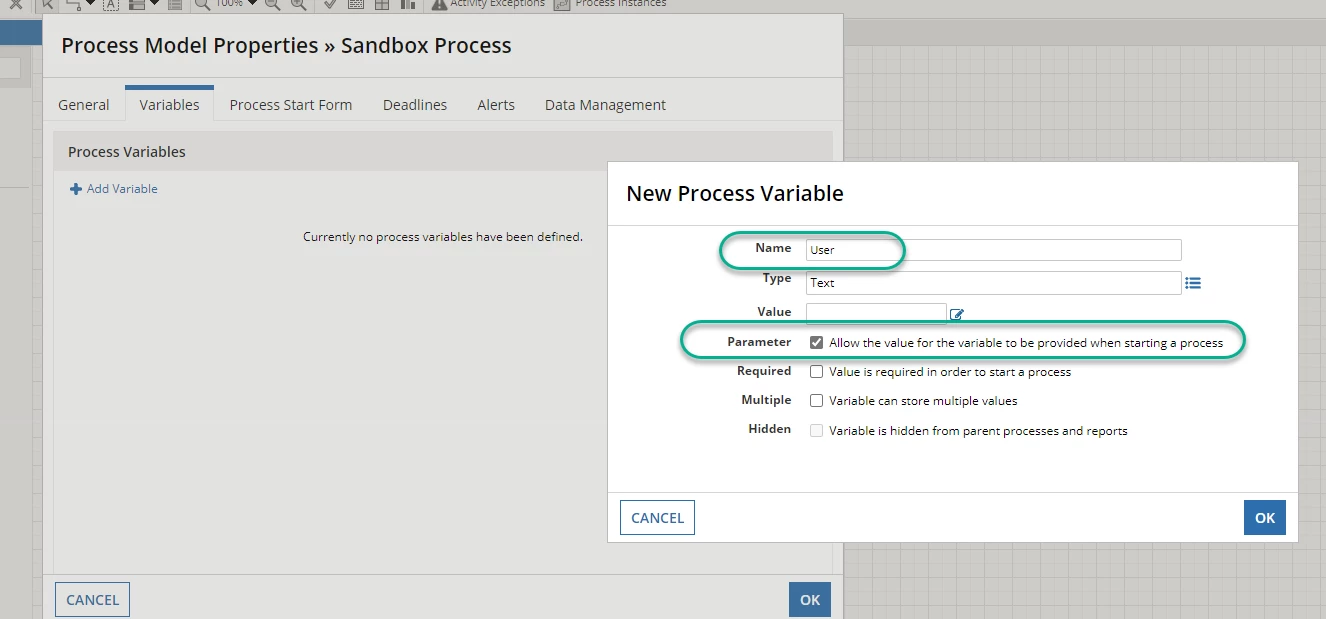The image size is (1326, 619).
Task: Click 'Value is required in order to start' label
Action: point(950,372)
